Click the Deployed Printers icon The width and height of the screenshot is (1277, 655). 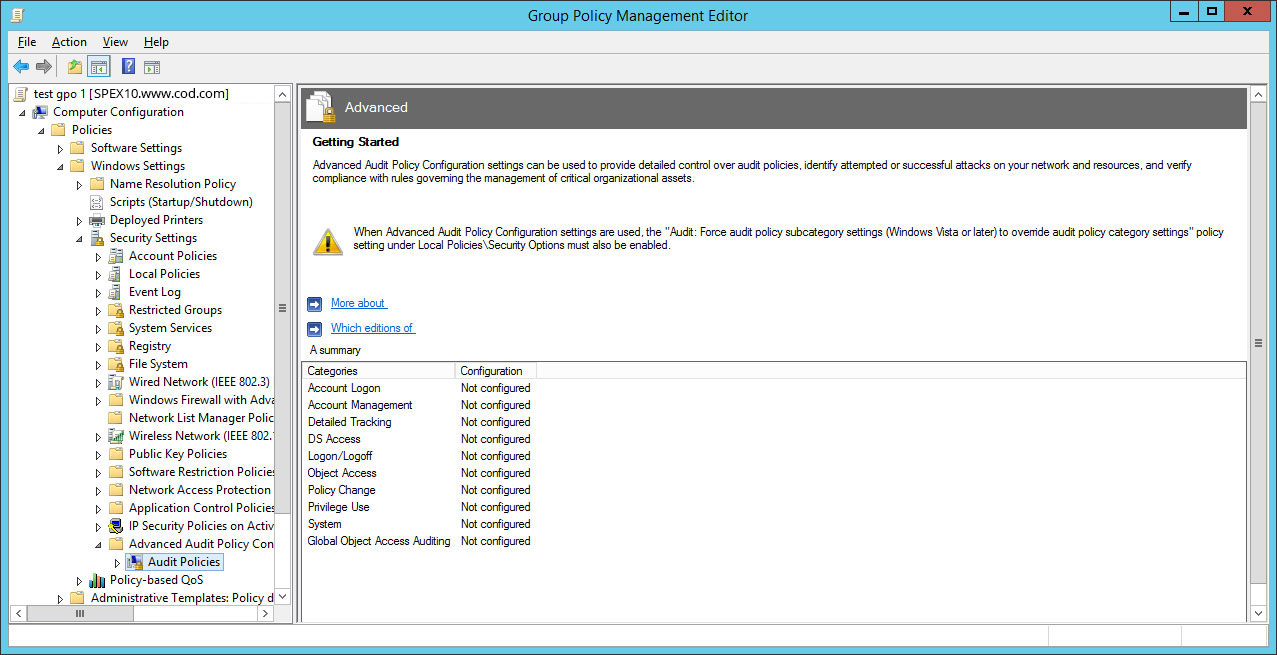(97, 220)
